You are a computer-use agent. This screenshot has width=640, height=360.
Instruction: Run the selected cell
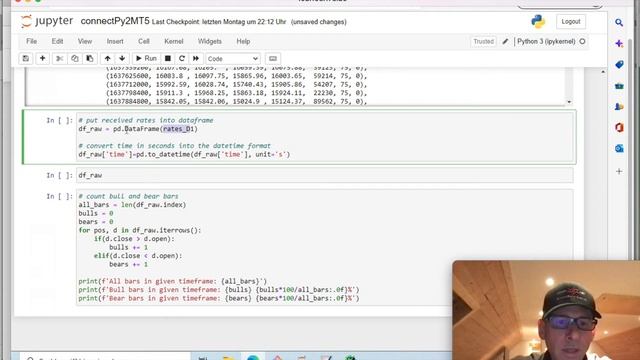(146, 58)
